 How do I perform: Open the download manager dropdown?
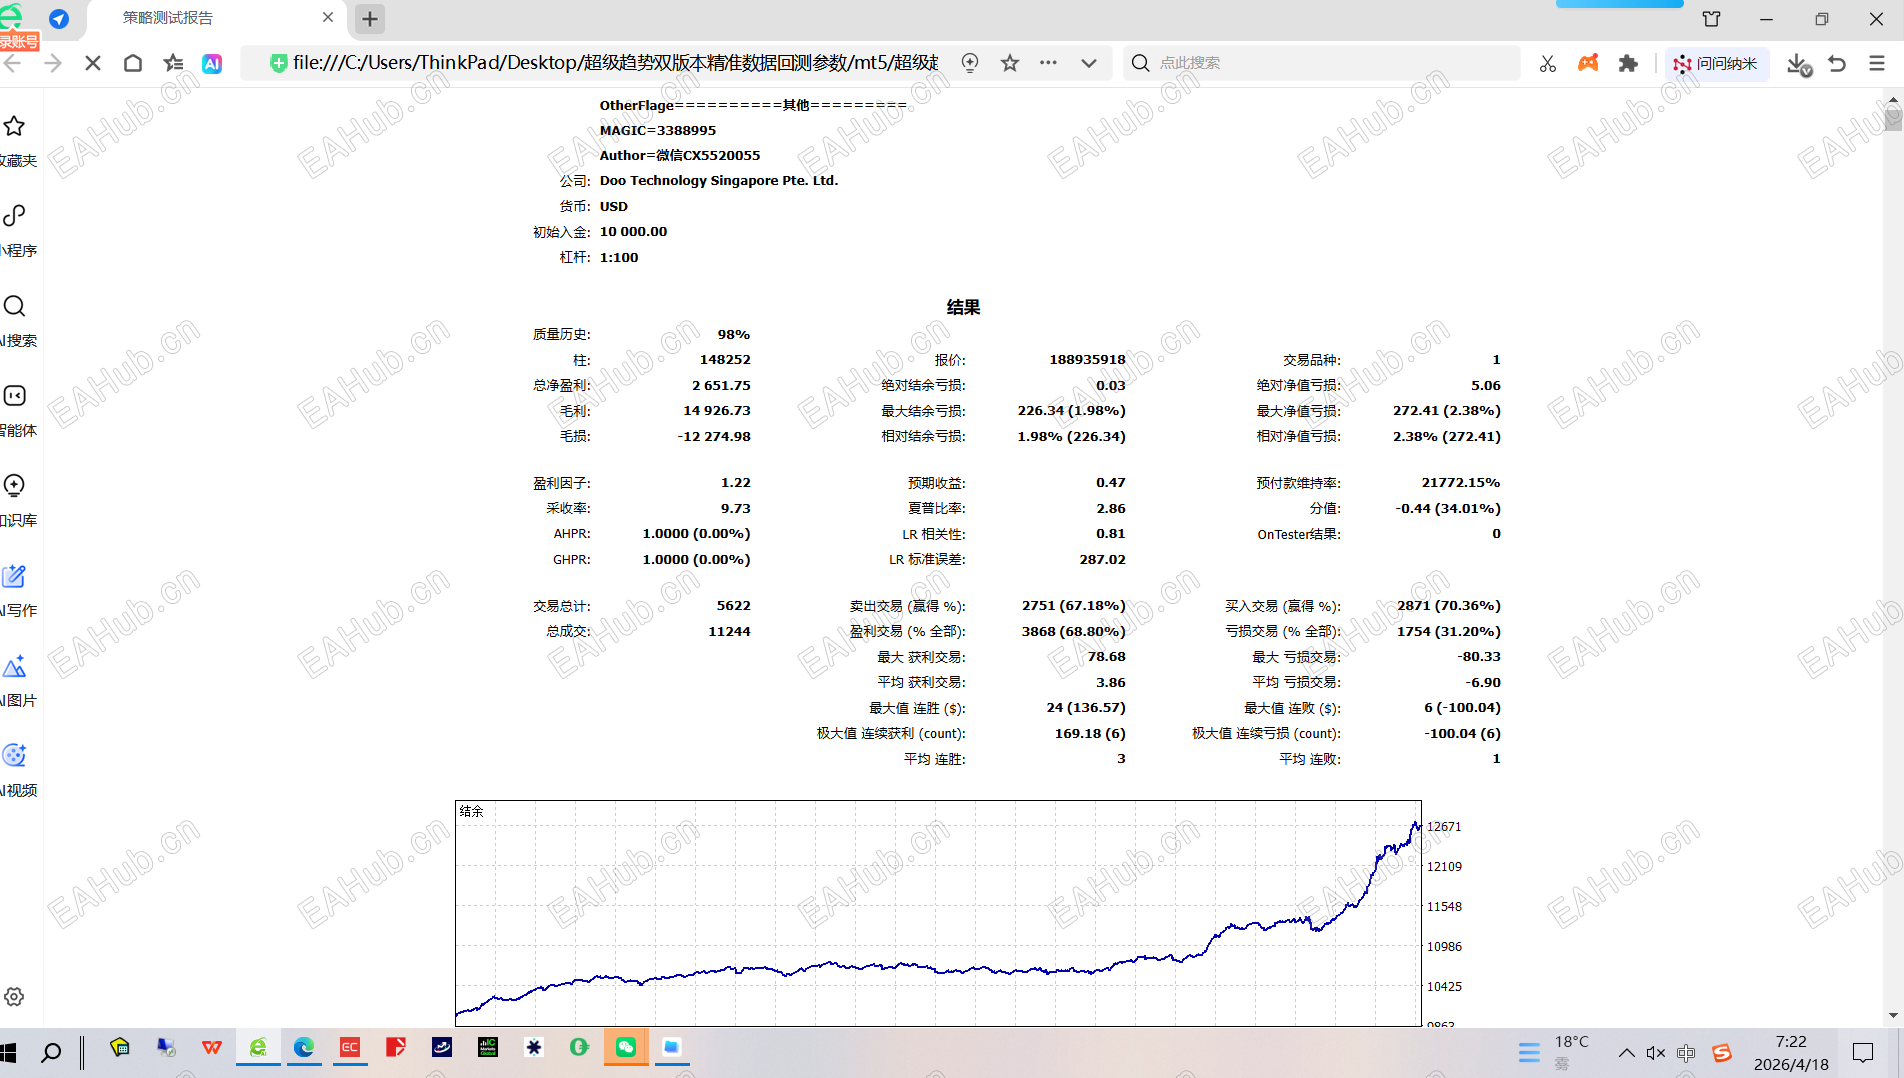(x=1798, y=63)
